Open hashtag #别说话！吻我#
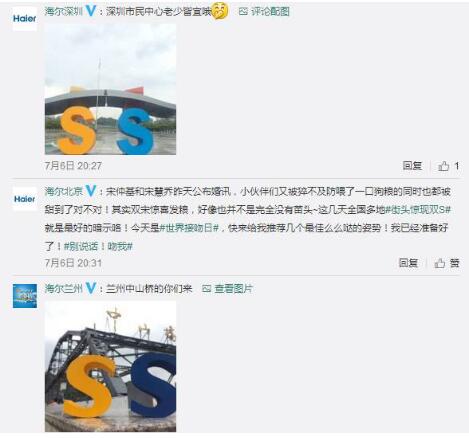The height and width of the screenshot is (438, 469). (98, 246)
